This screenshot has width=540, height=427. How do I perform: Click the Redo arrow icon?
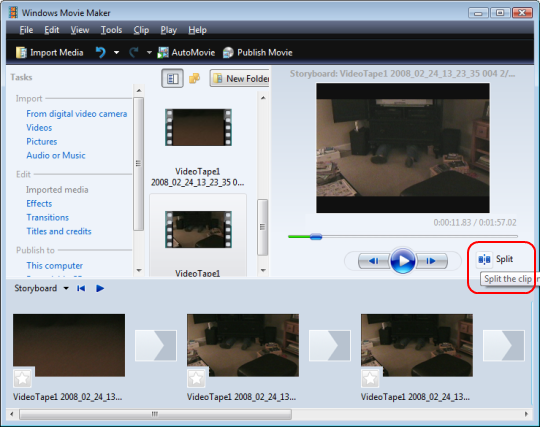pyautogui.click(x=134, y=52)
